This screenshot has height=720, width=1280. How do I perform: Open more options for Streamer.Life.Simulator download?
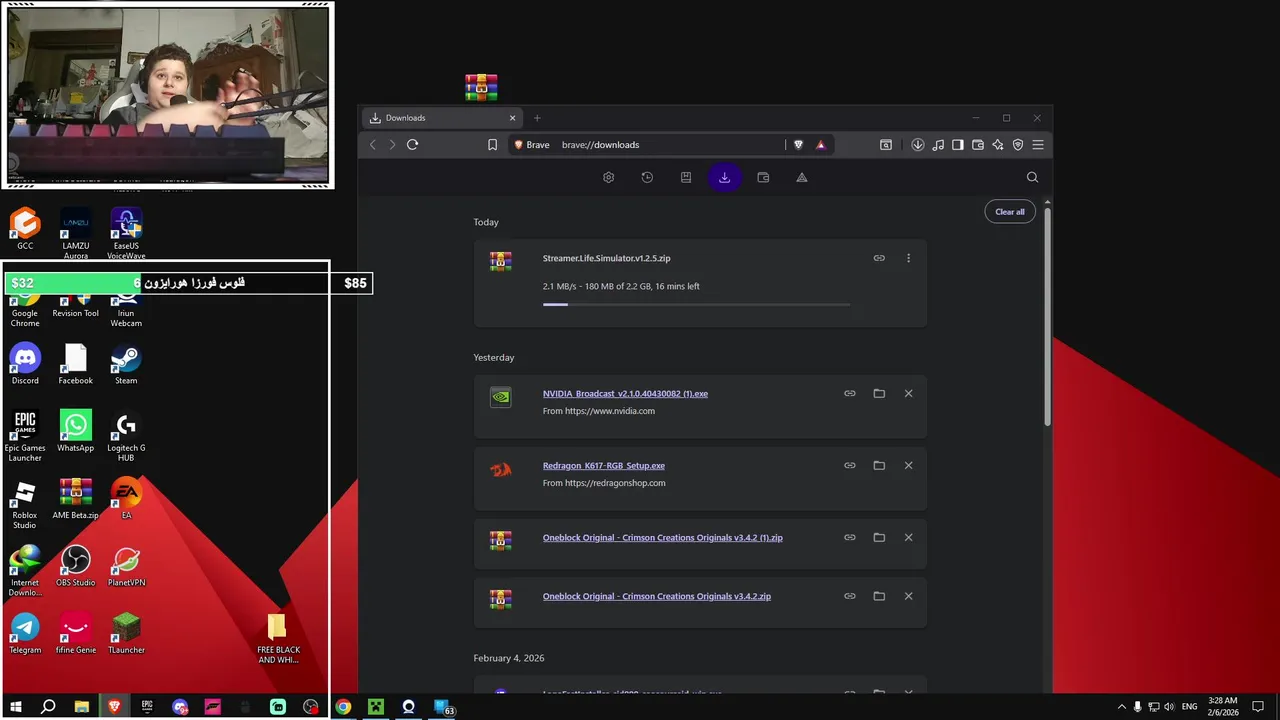pyautogui.click(x=908, y=258)
